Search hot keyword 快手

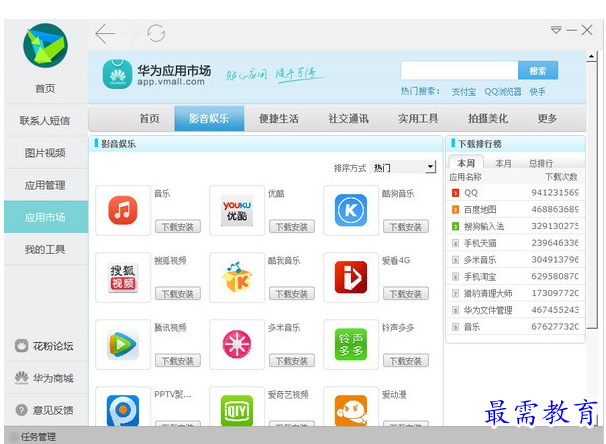click(x=538, y=92)
